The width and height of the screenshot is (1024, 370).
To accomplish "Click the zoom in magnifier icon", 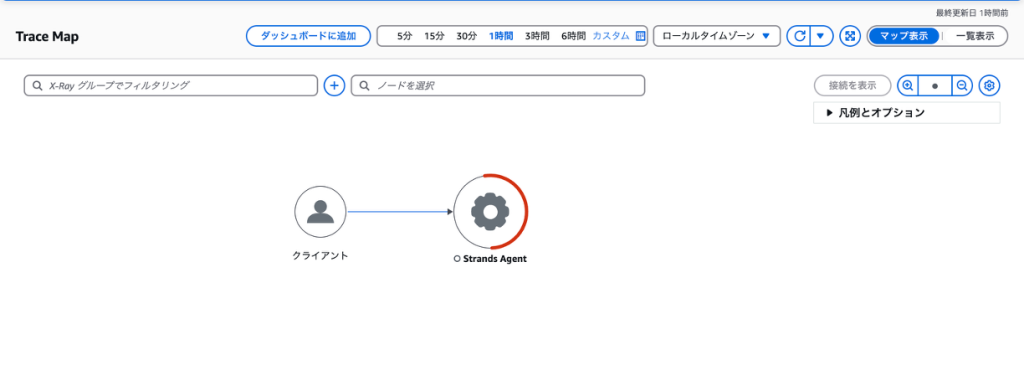I will tap(908, 85).
